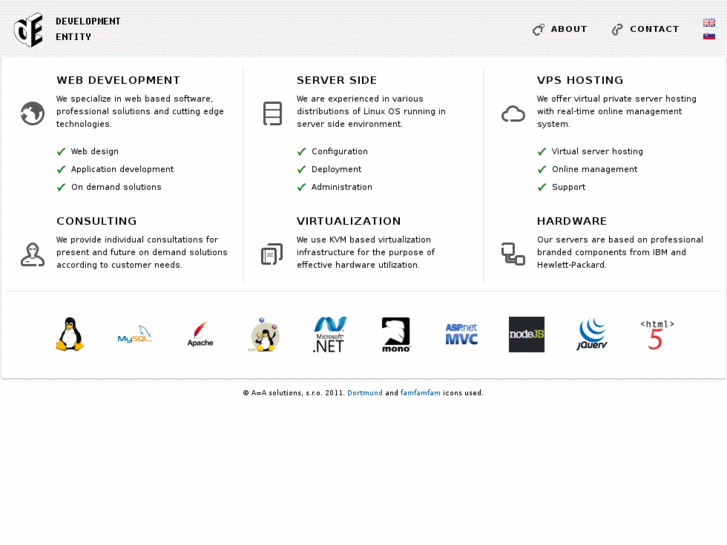Image resolution: width=727 pixels, height=545 pixels.
Task: Click the jQuery logo
Action: 592,334
